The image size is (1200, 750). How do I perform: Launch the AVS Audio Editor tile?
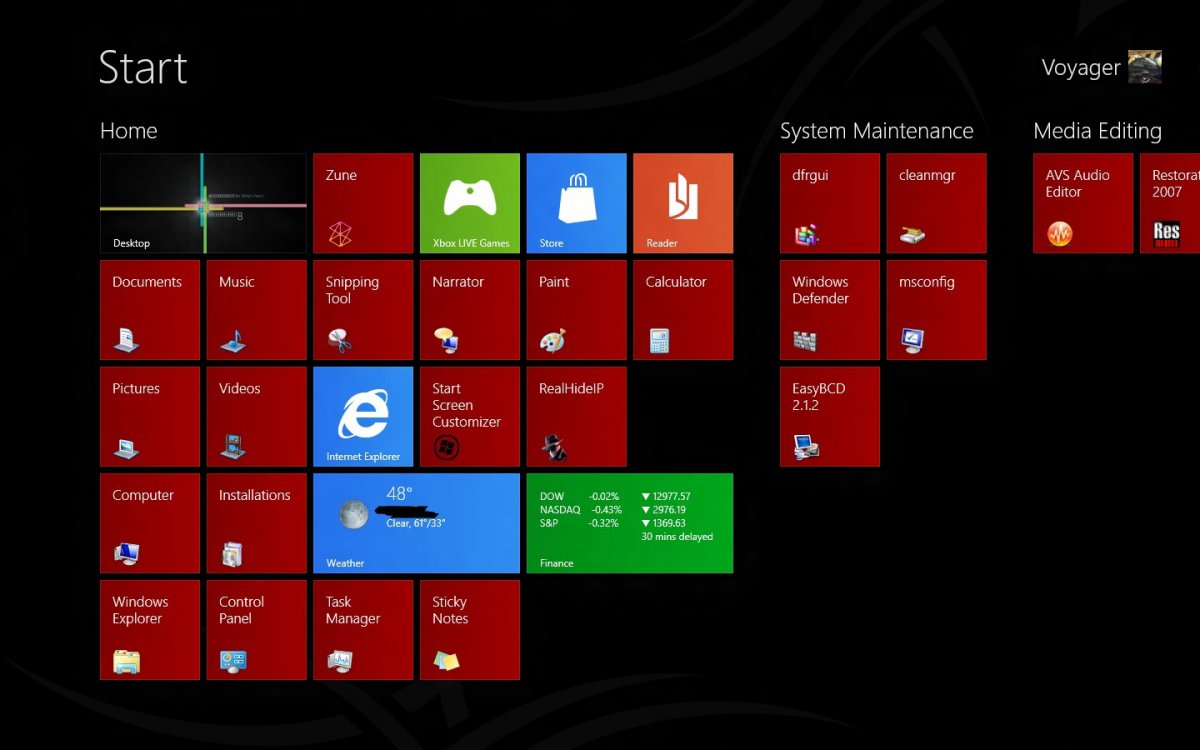tap(1083, 203)
